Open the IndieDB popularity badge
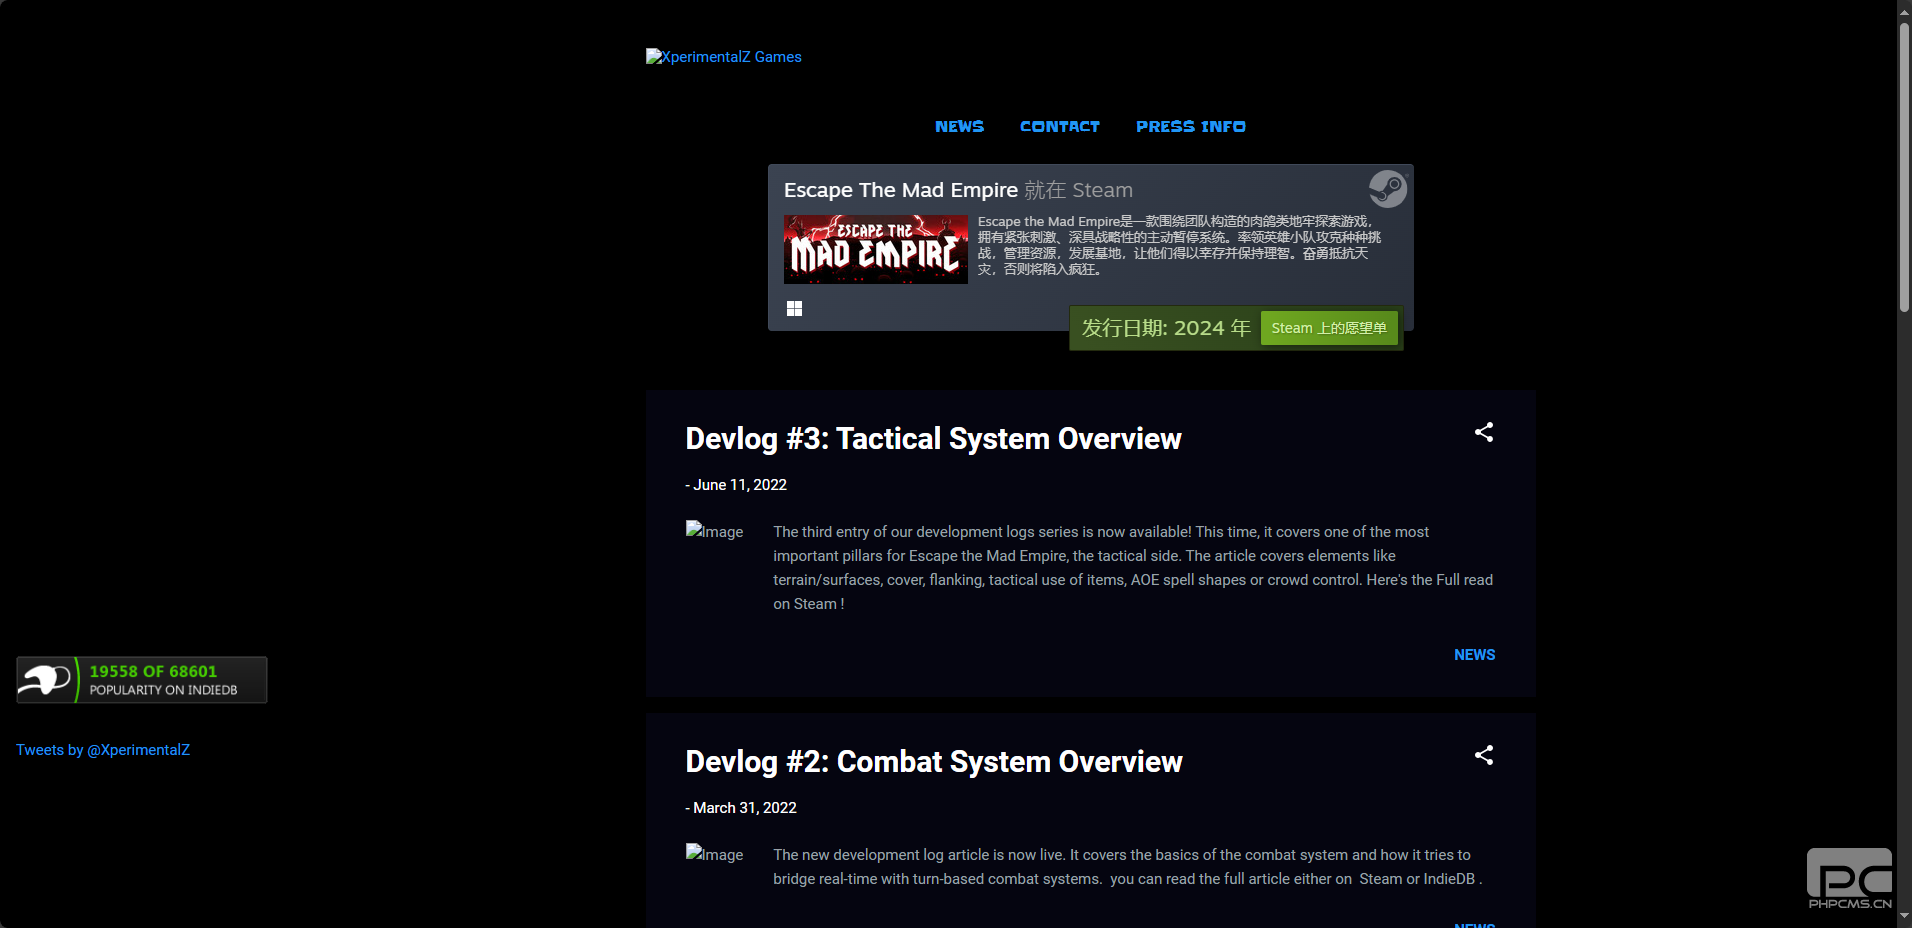 tap(142, 680)
